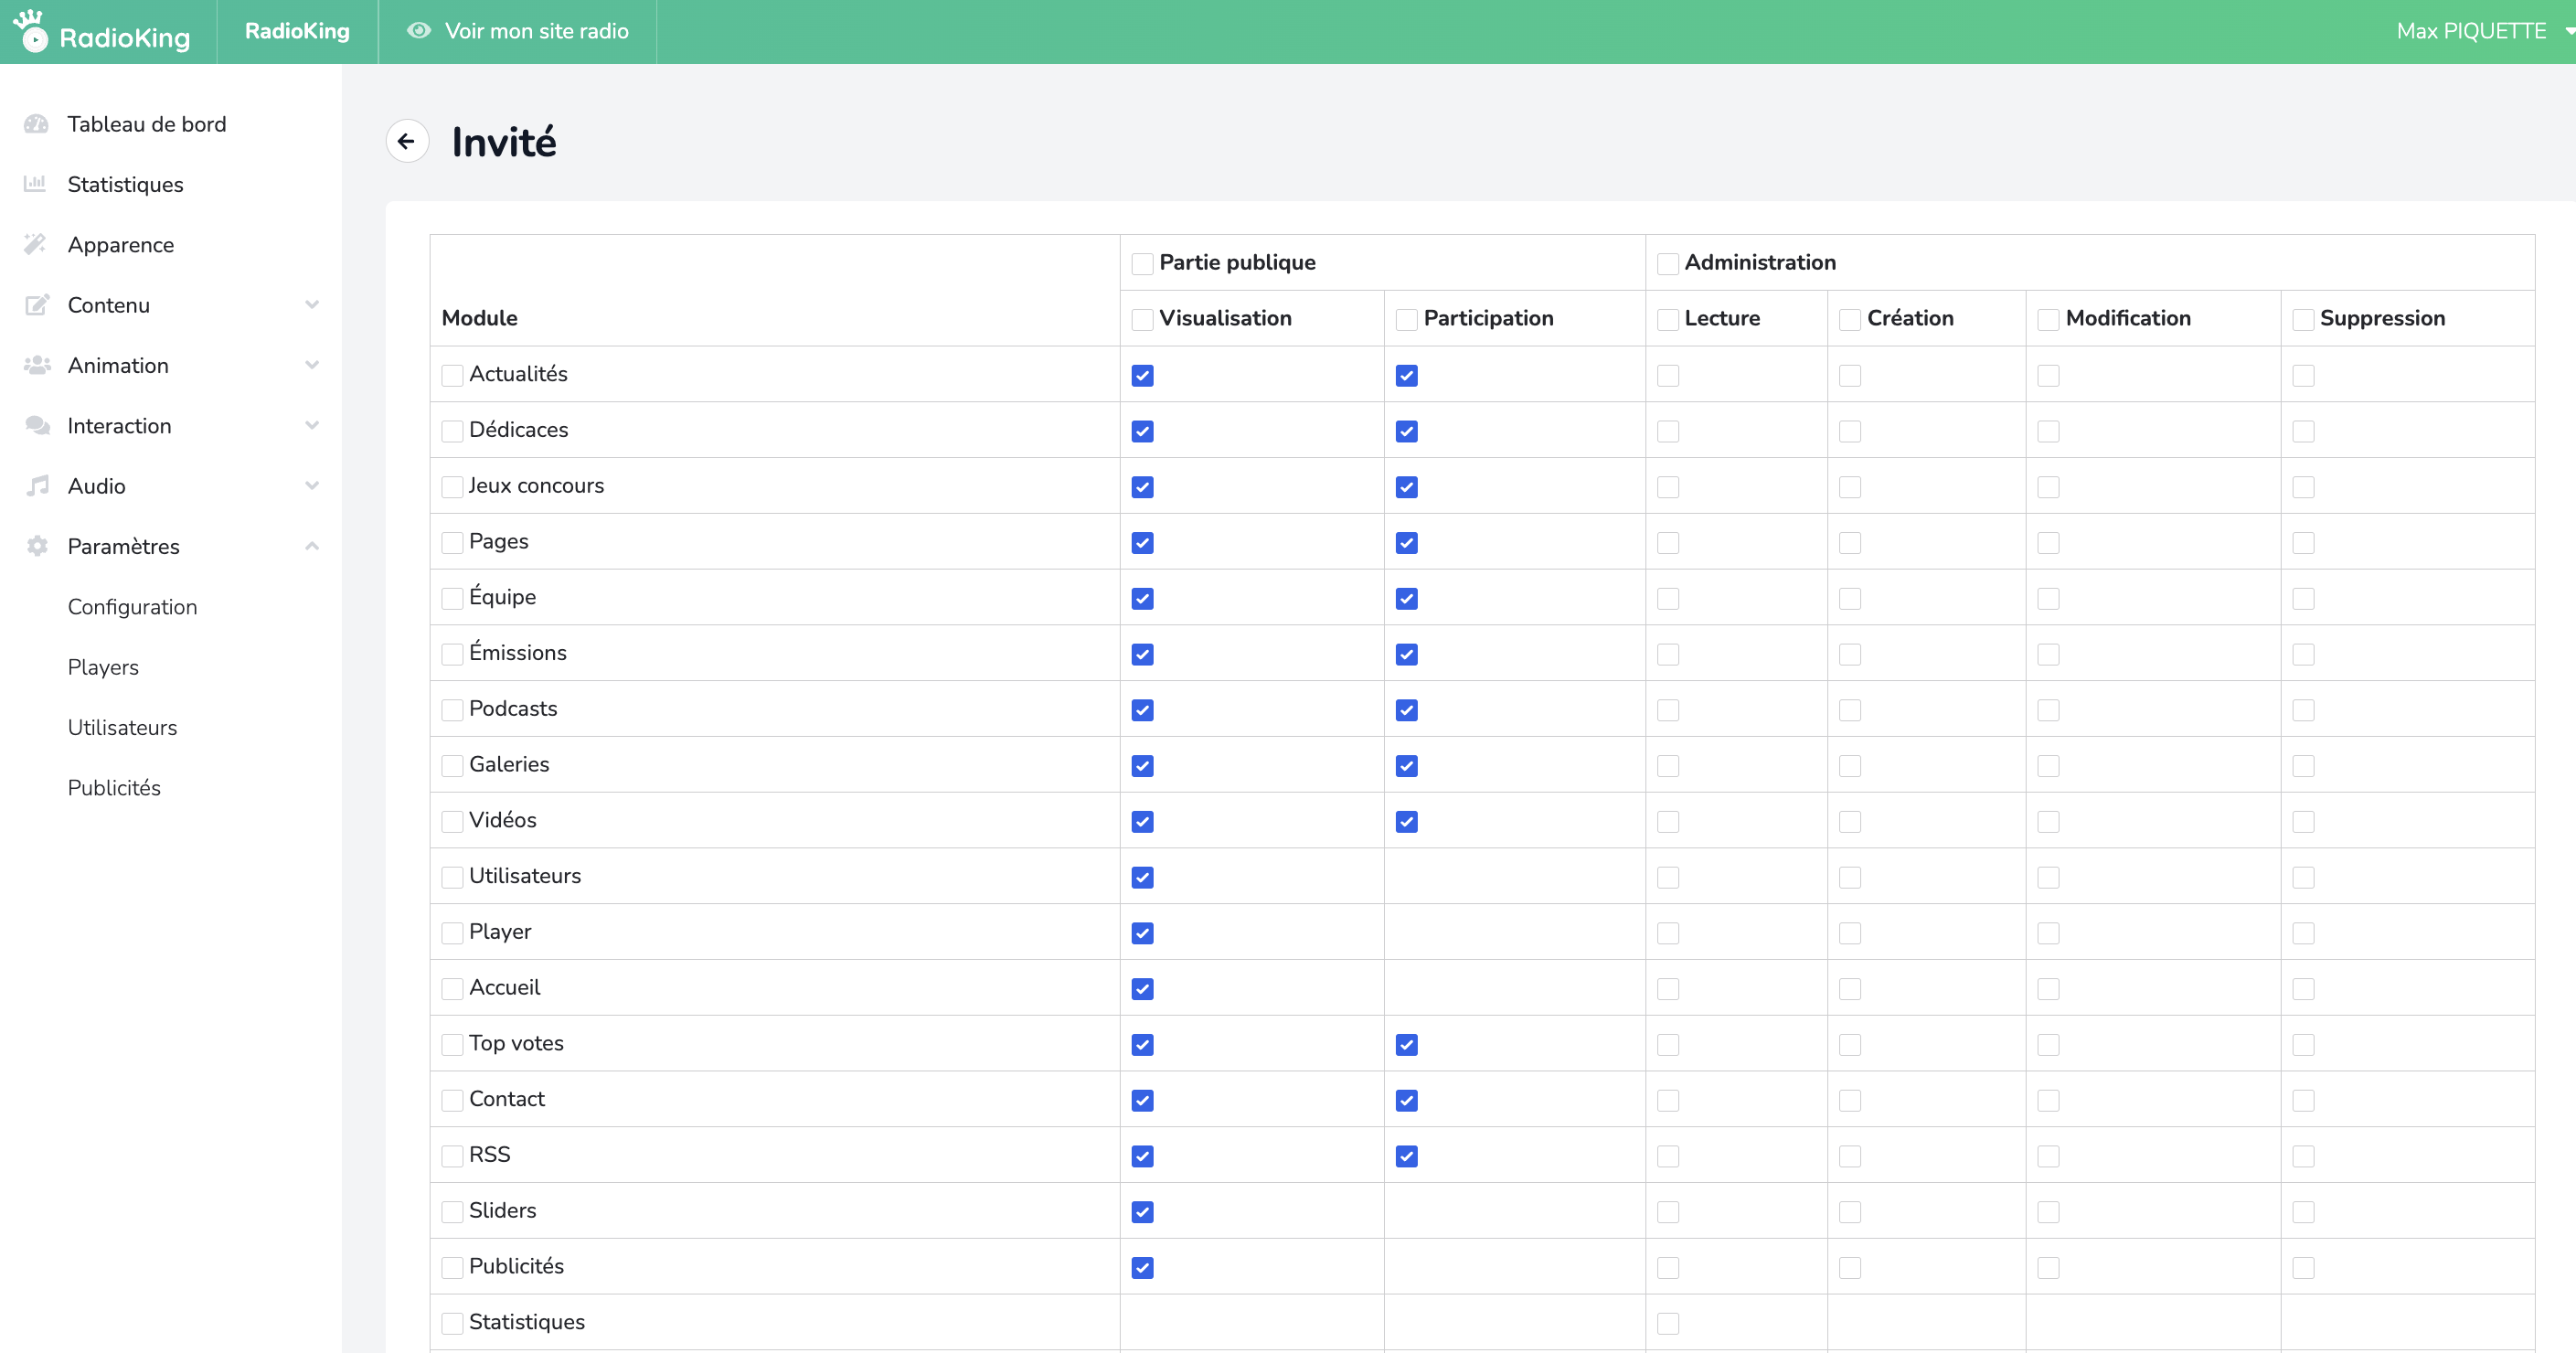Collapse the Paramètres section chevron
Screen dimensions: 2576x1353
(x=312, y=546)
